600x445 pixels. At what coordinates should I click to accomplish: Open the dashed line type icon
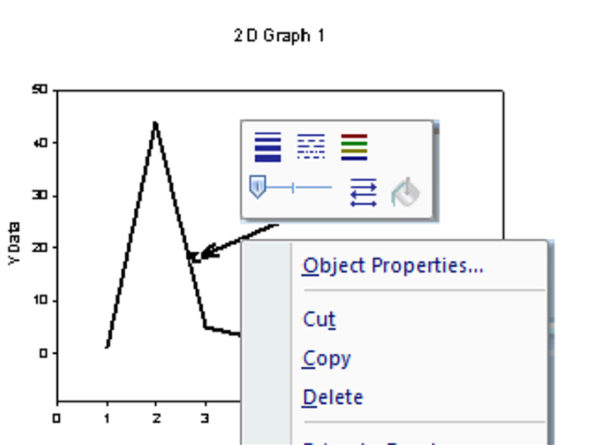311,147
